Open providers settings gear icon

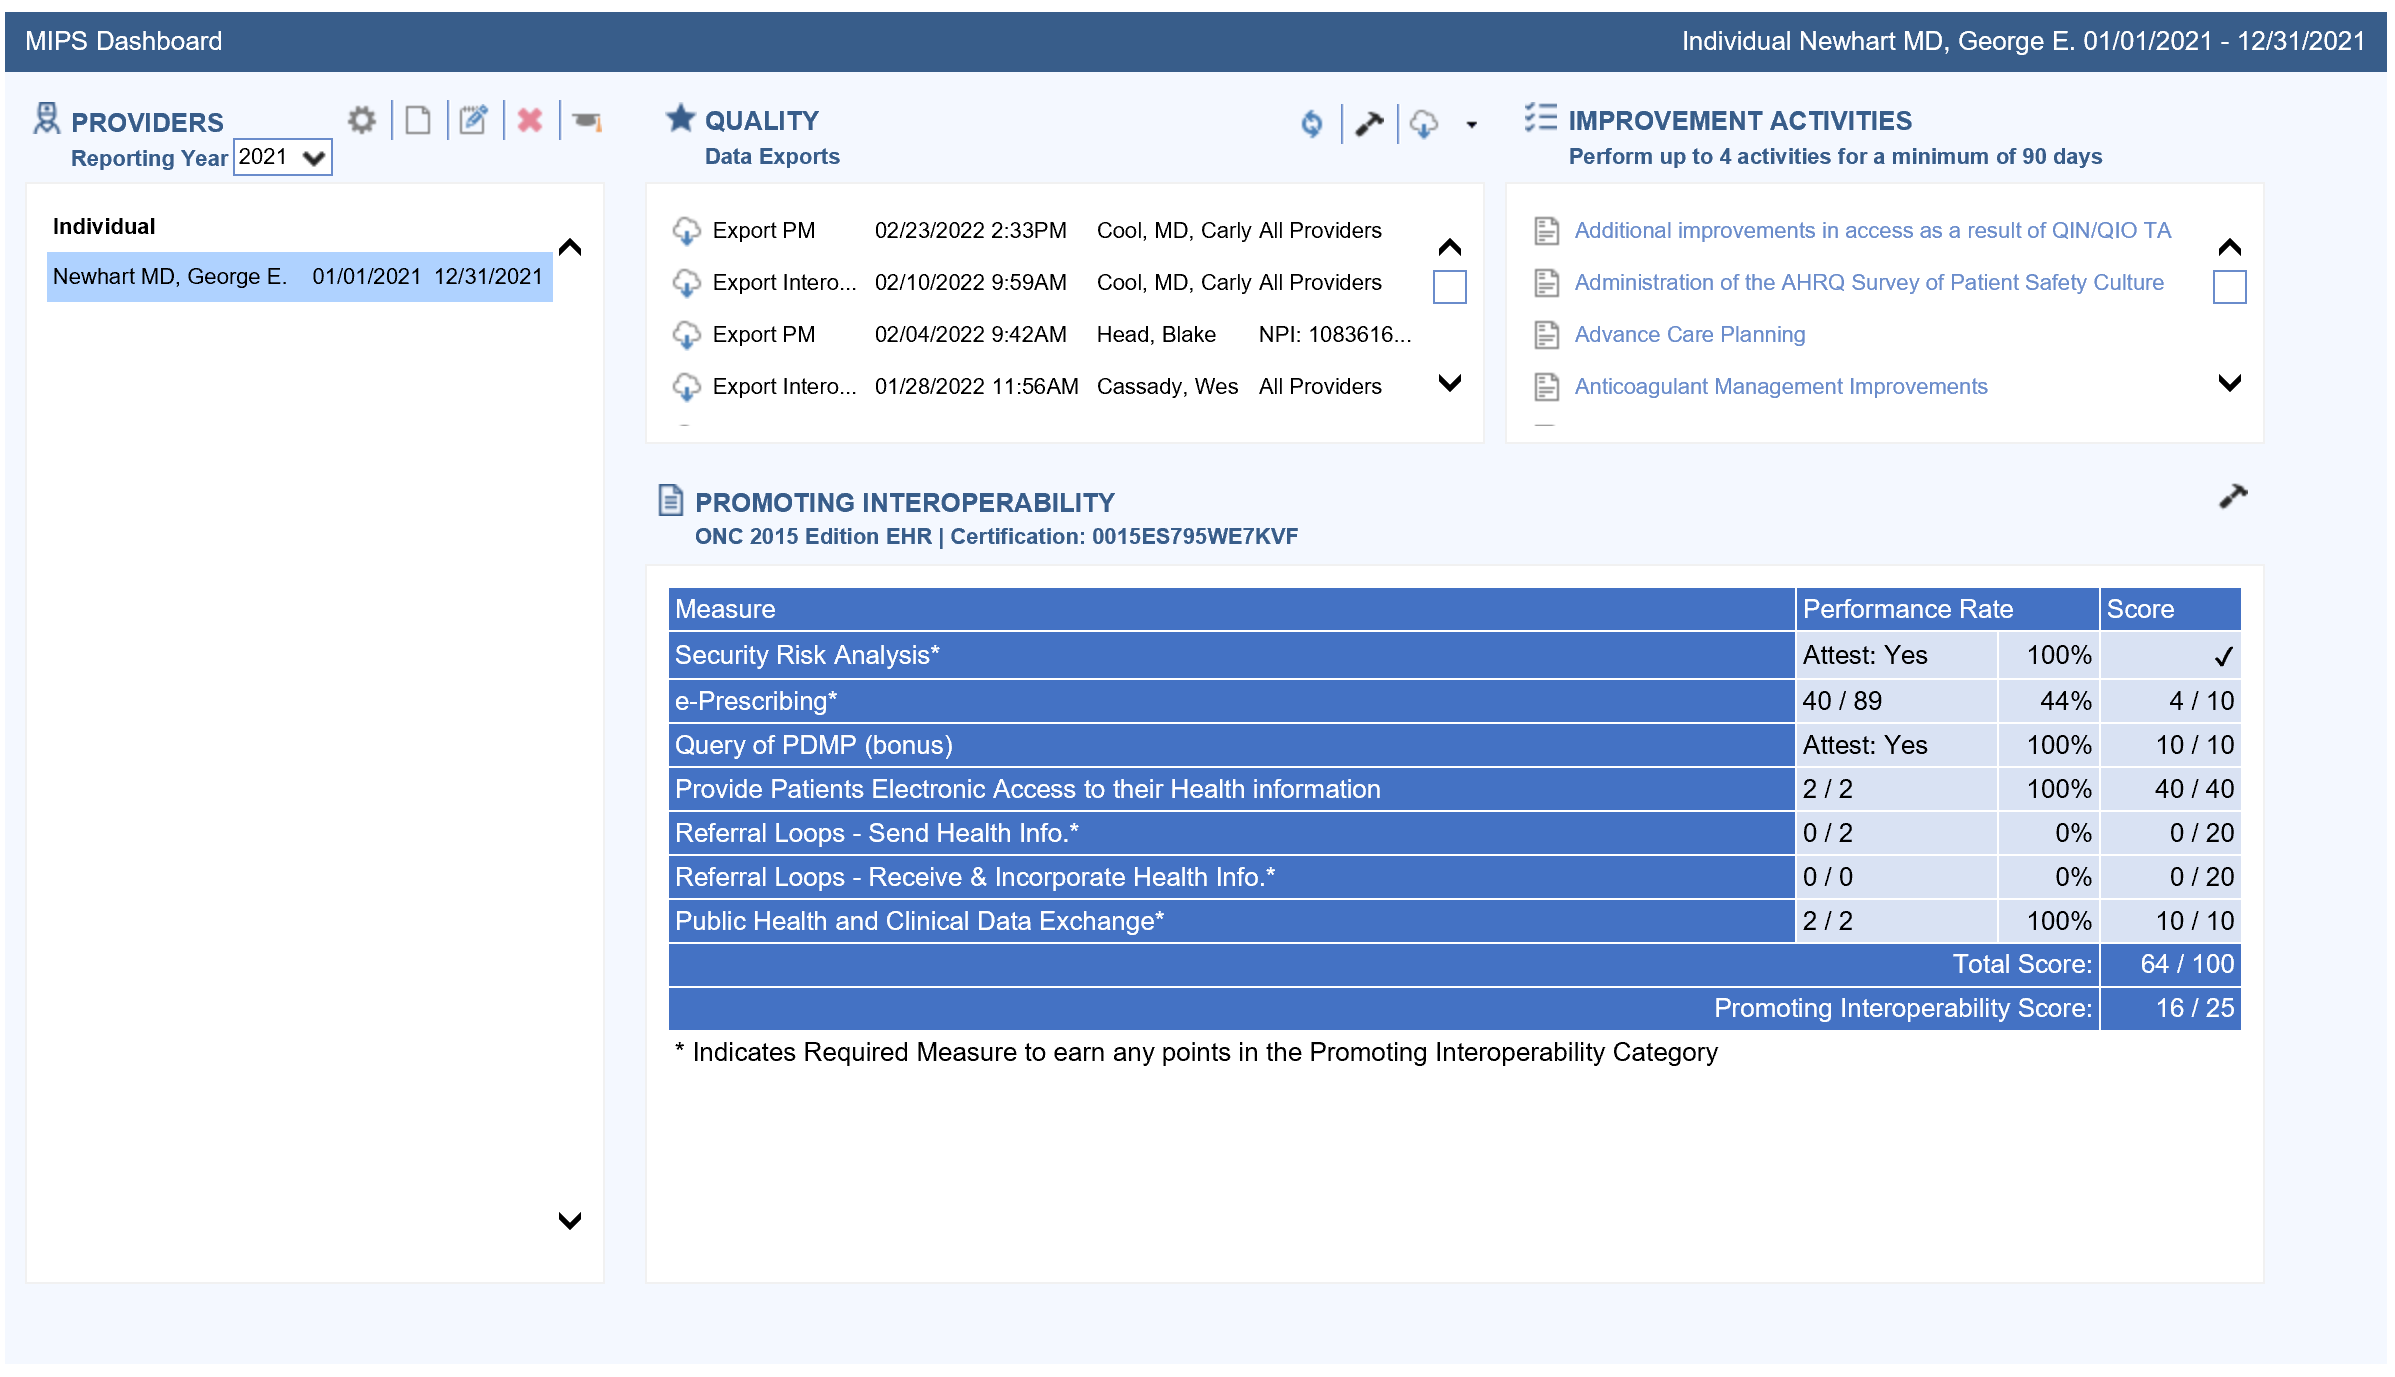(361, 121)
